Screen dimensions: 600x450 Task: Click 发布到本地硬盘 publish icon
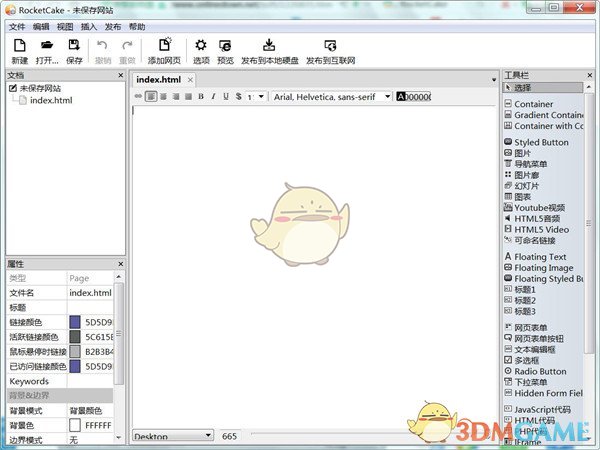point(269,45)
